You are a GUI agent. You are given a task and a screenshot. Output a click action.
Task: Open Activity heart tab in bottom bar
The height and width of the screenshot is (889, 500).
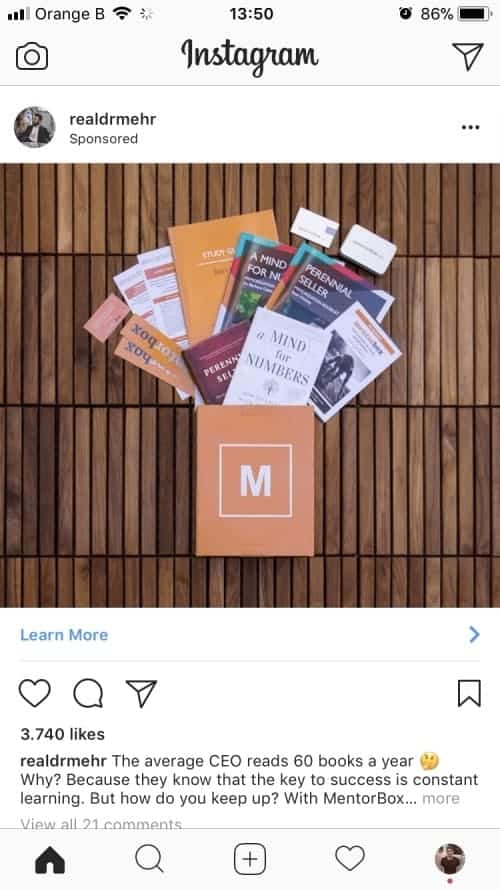[350, 859]
